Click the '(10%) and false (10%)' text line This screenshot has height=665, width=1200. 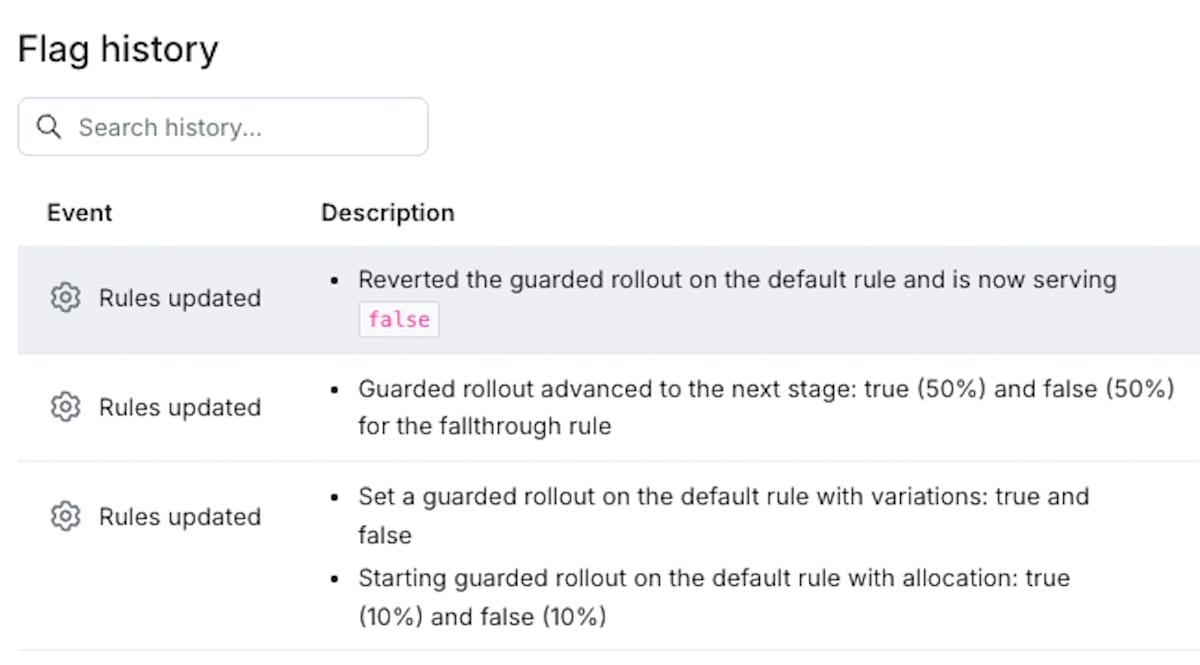(482, 617)
